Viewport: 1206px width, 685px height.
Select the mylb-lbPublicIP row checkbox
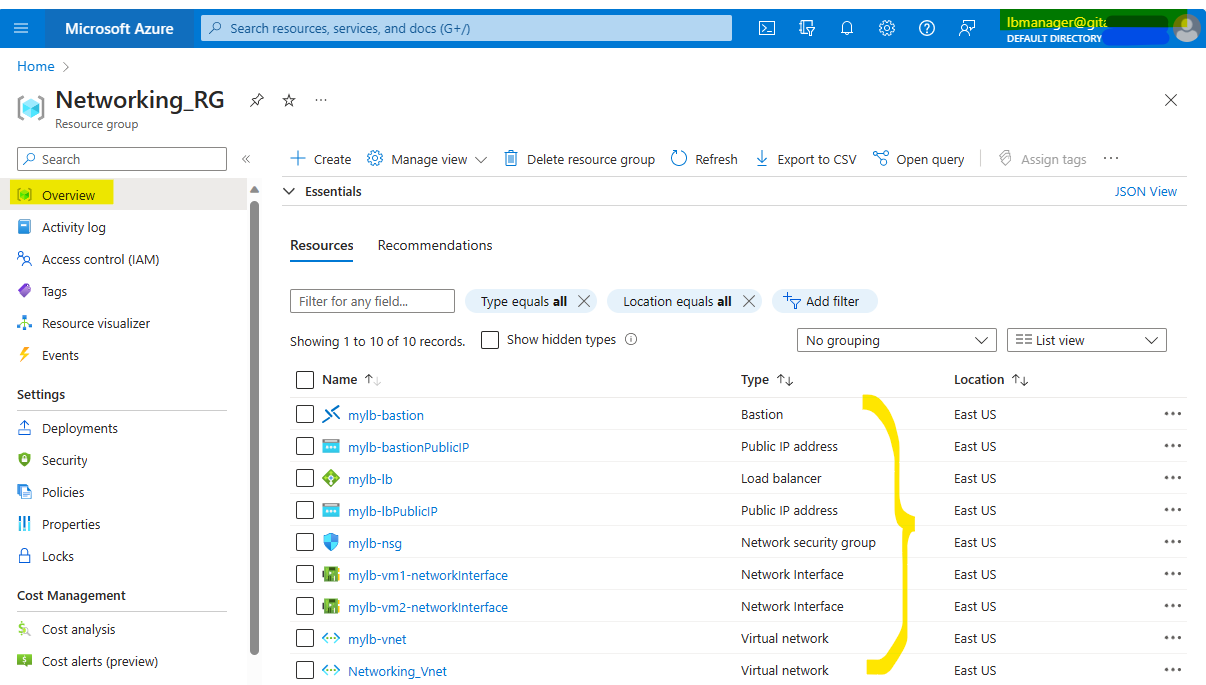pyautogui.click(x=305, y=510)
